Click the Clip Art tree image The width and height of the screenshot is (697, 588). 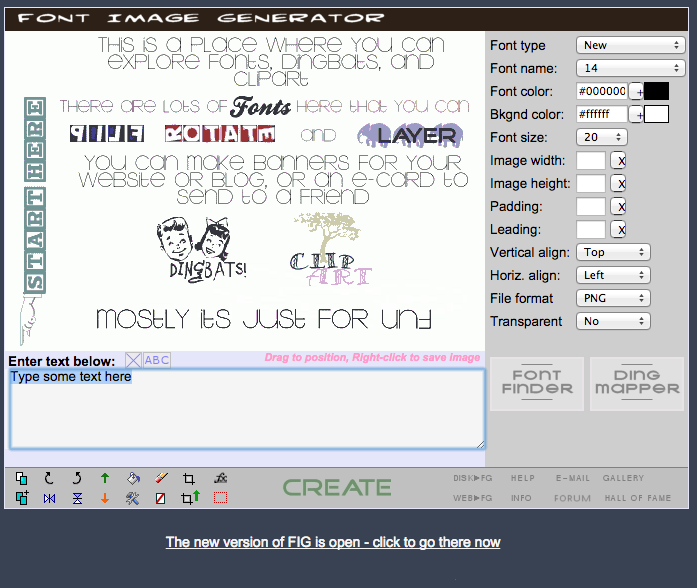tap(330, 249)
